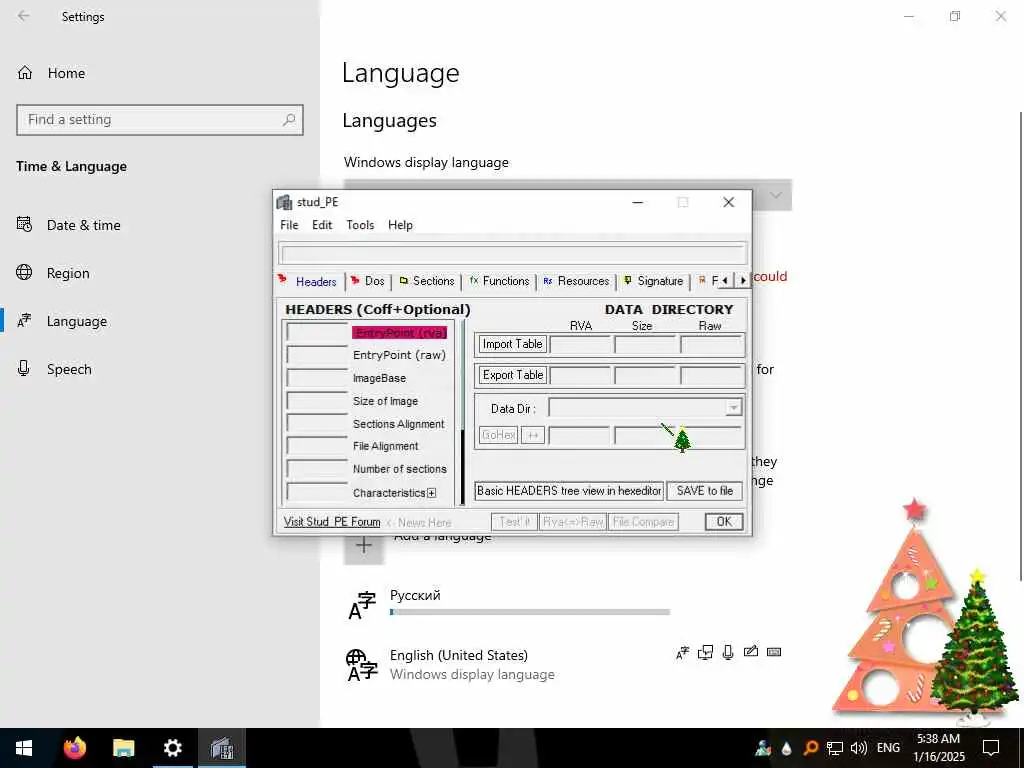This screenshot has height=768, width=1024.
Task: Click the search magnifier icon in Settings
Action: tap(289, 120)
